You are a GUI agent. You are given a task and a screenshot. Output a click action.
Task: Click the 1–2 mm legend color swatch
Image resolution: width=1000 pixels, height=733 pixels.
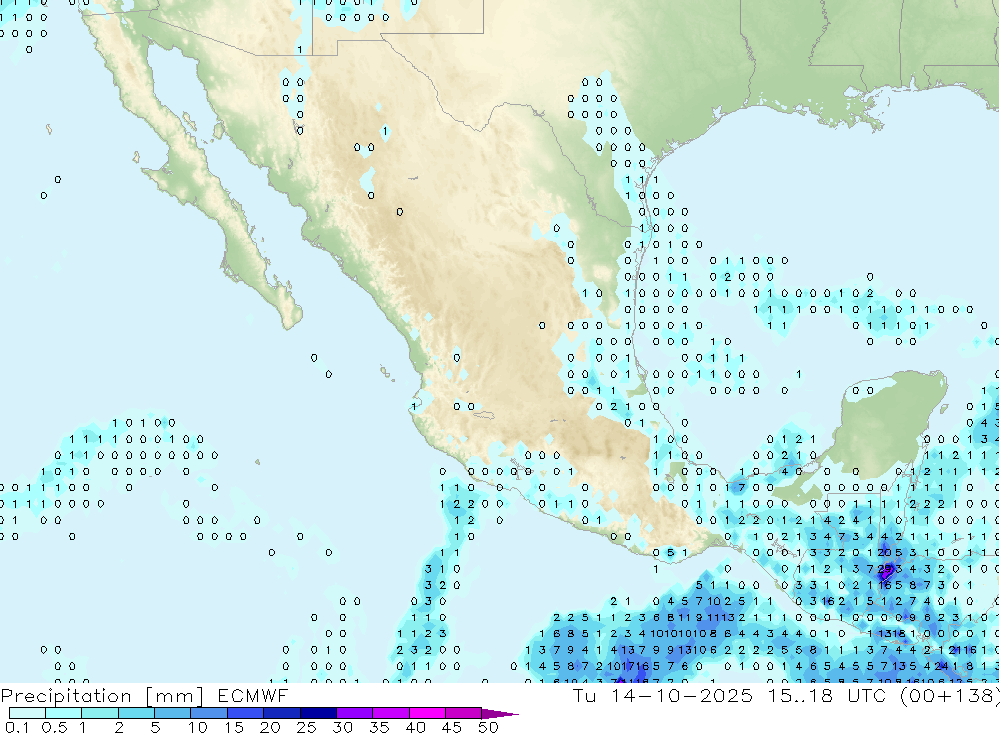click(100, 713)
